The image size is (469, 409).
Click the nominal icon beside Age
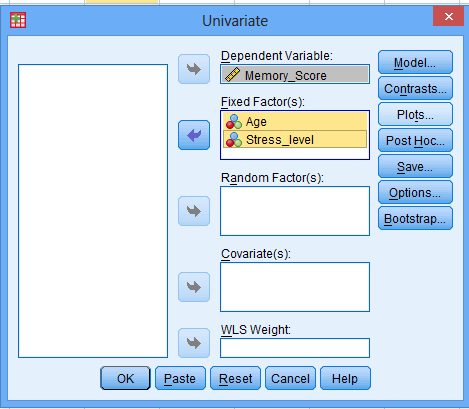point(234,122)
